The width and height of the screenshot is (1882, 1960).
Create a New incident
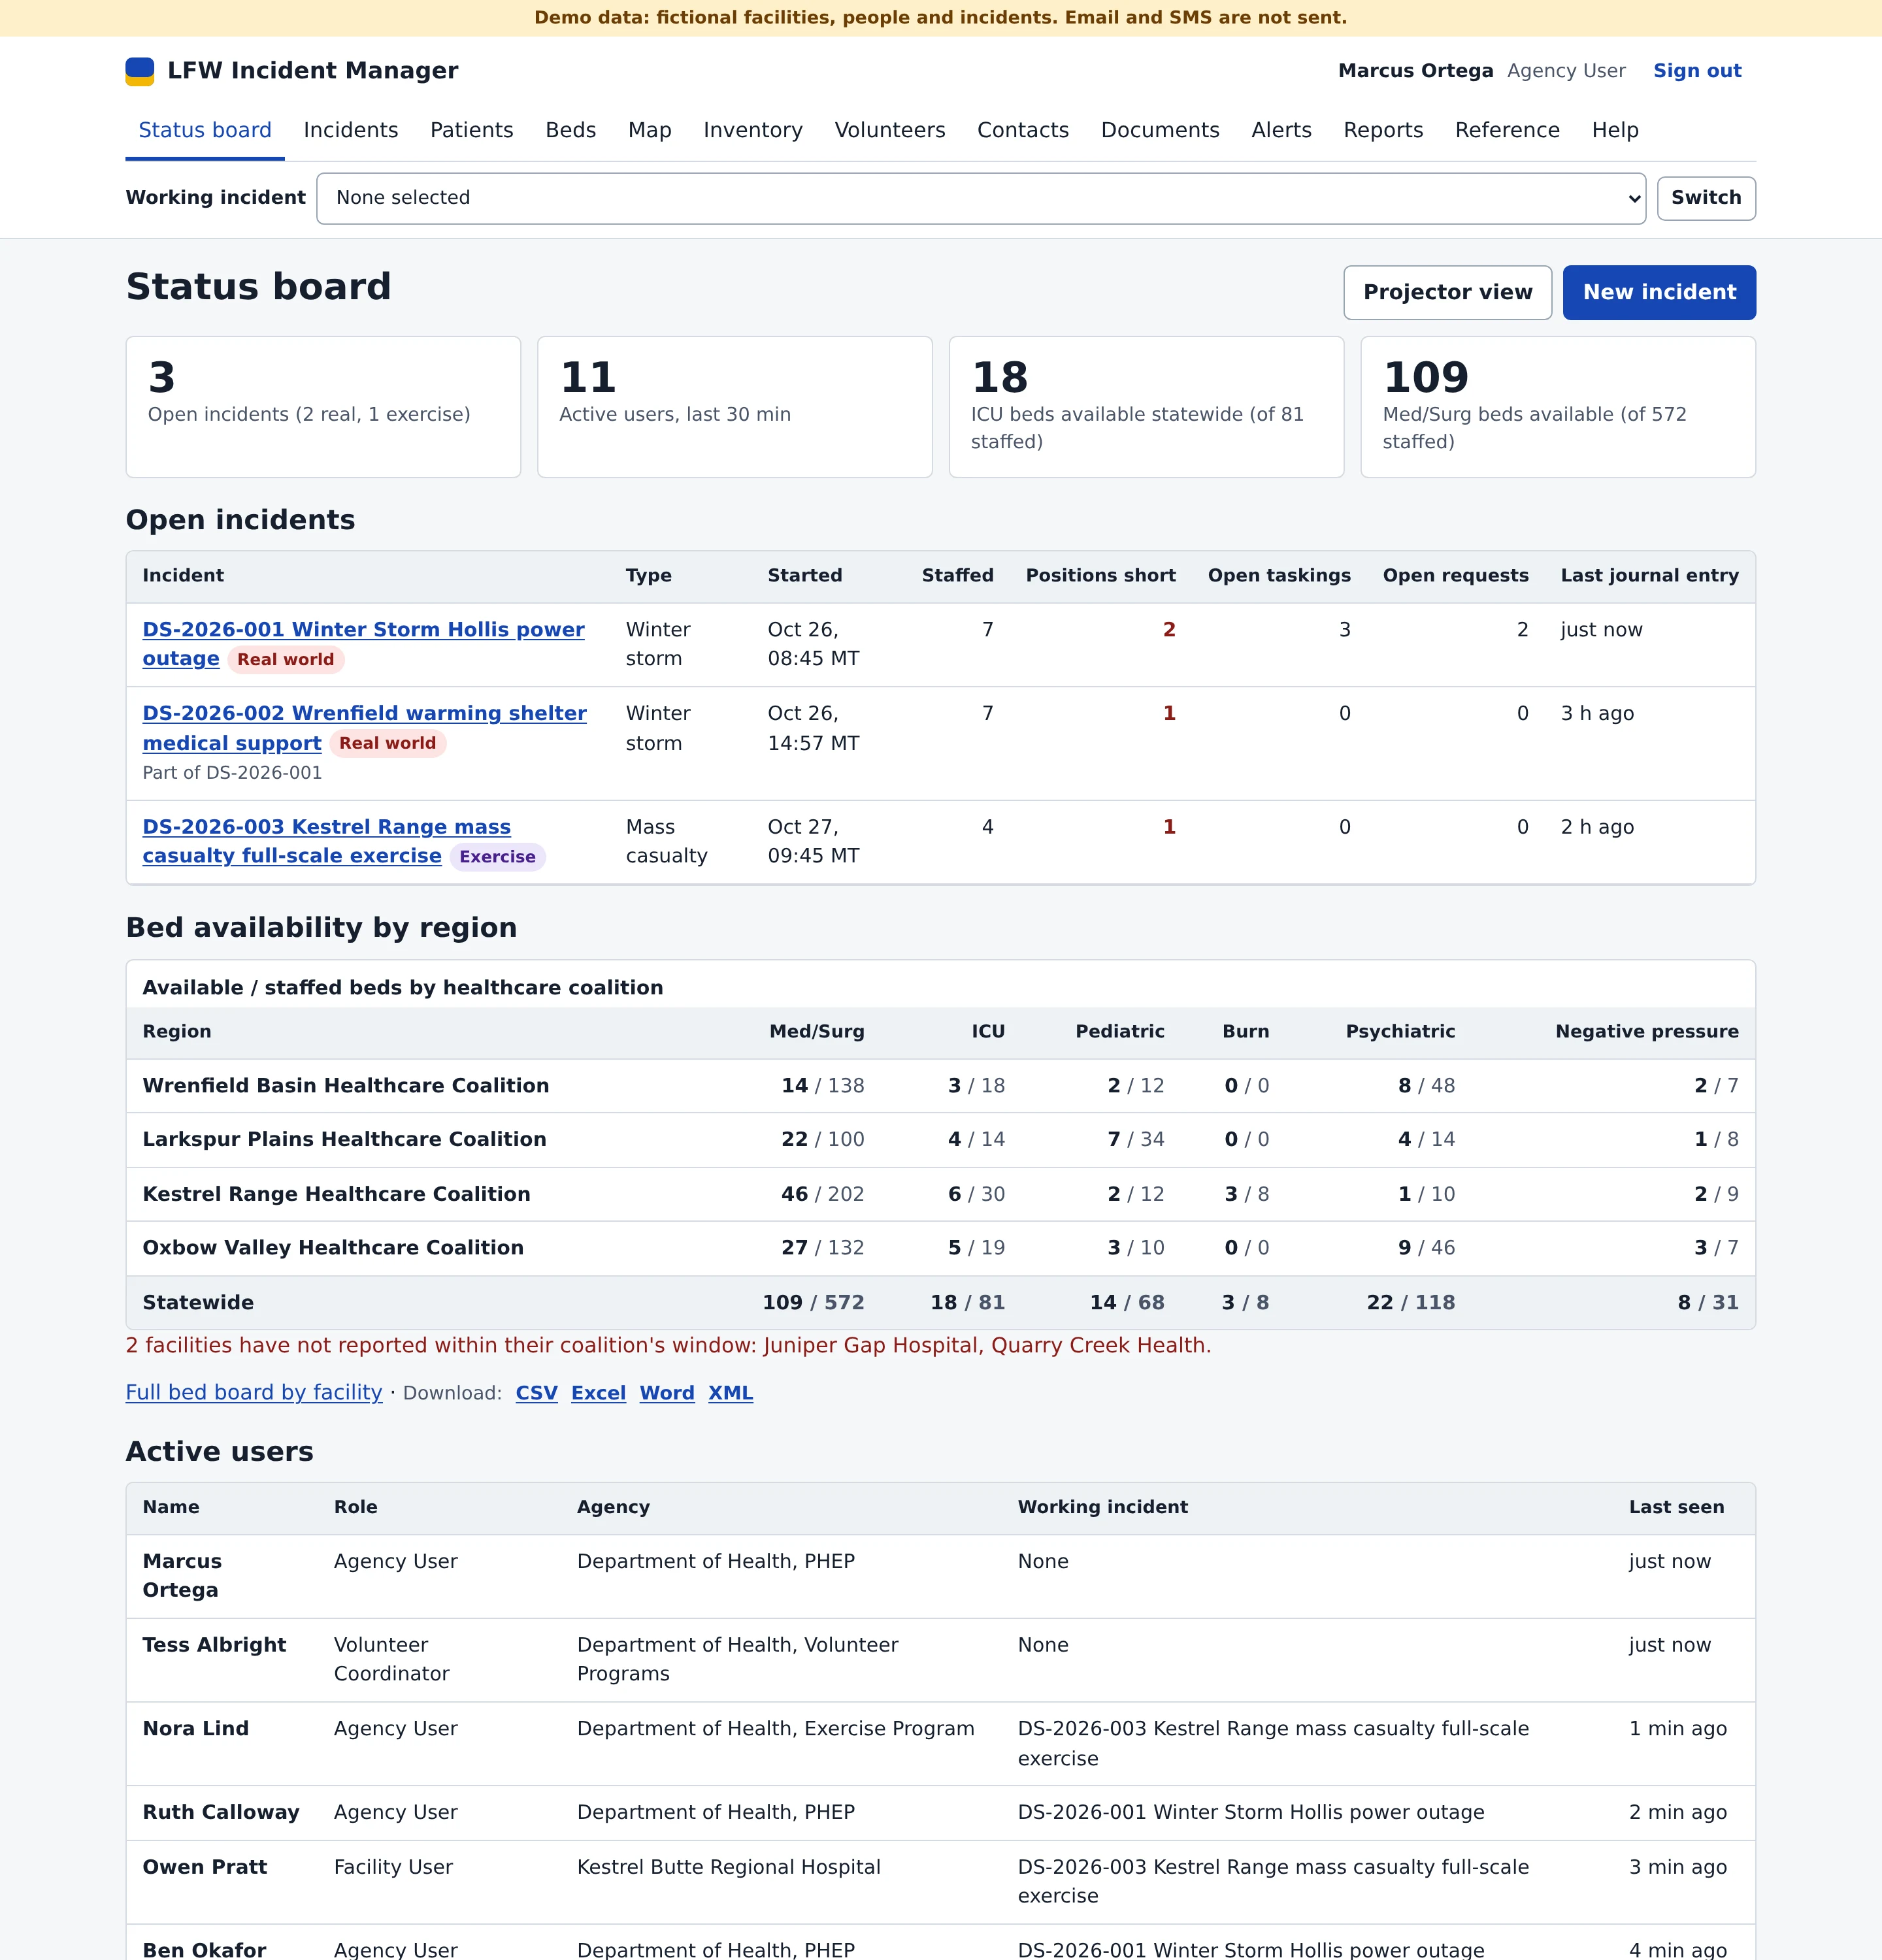1659,293
